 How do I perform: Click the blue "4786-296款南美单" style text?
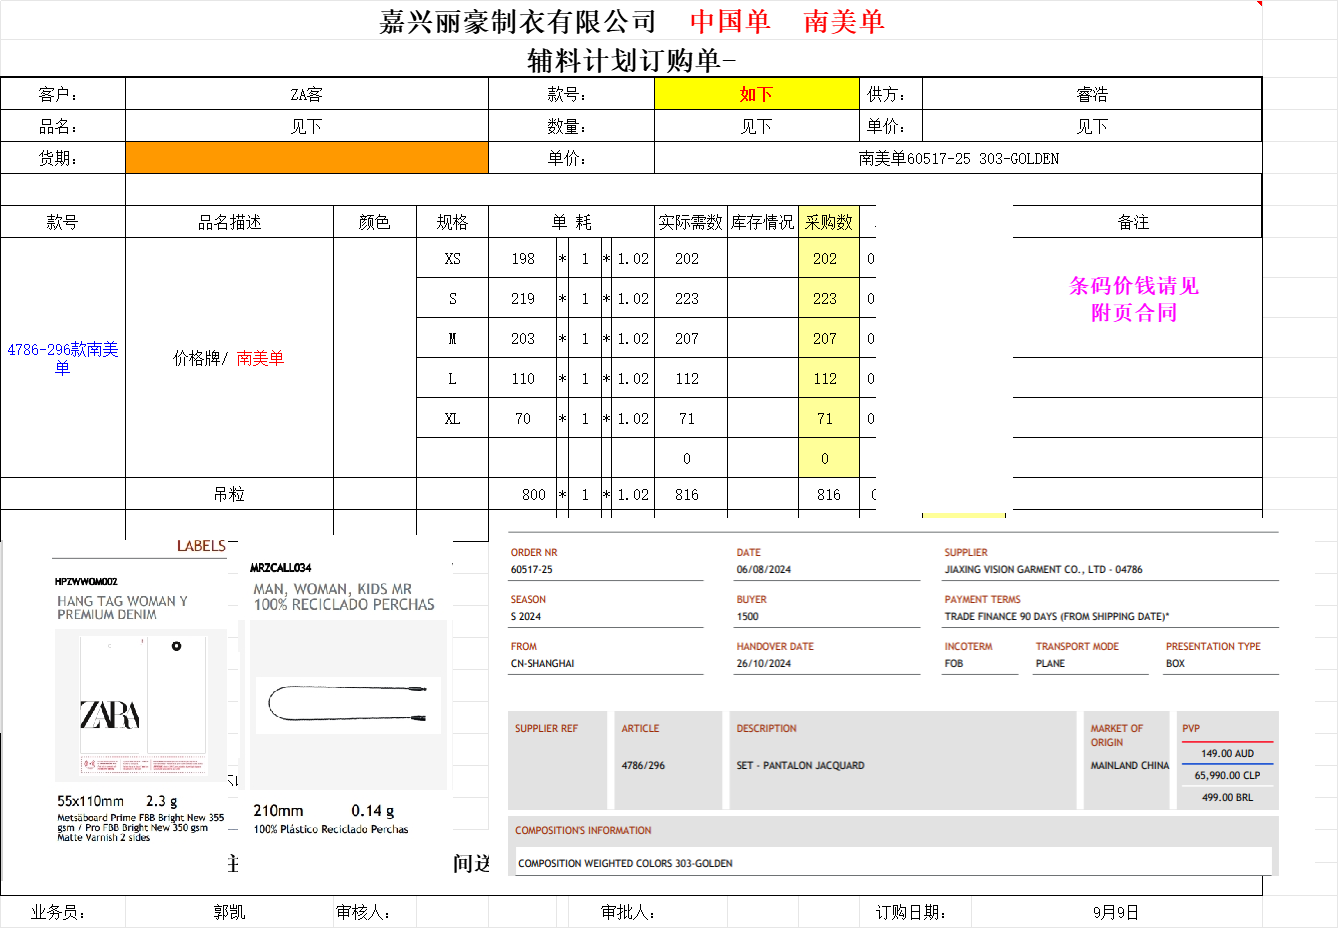[62, 358]
